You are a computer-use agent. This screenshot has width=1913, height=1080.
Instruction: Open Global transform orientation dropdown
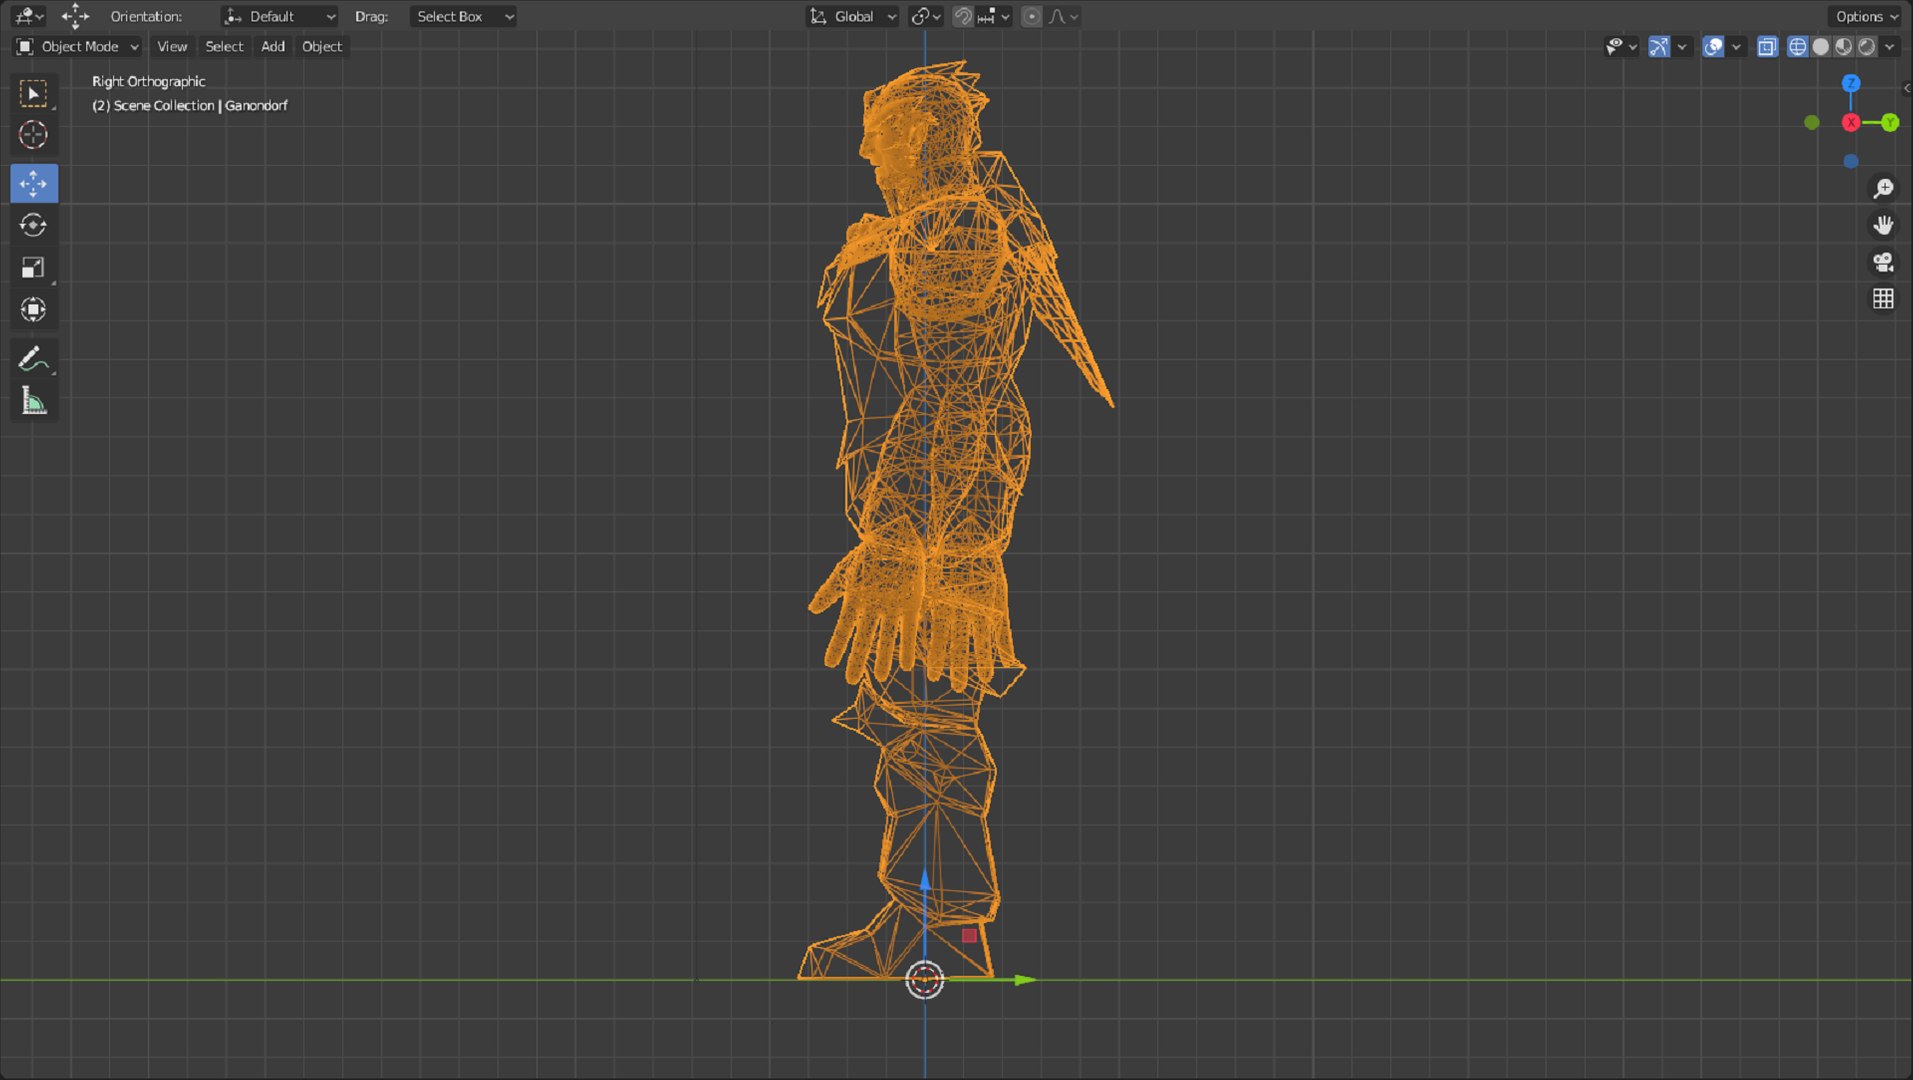853,16
